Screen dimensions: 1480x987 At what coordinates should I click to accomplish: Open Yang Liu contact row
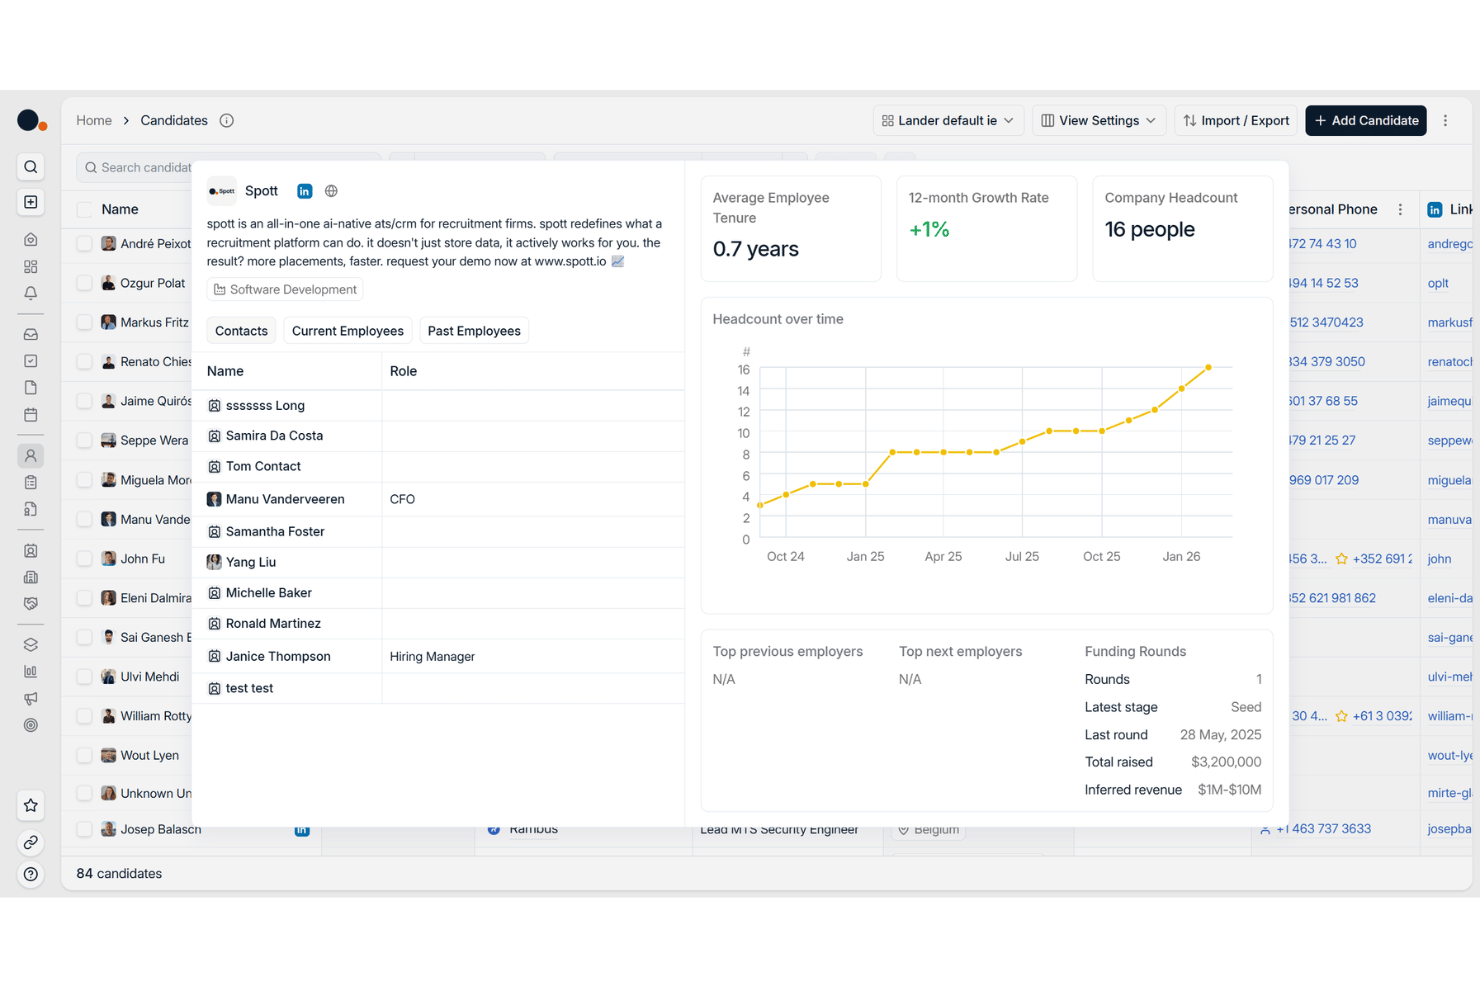click(438, 563)
